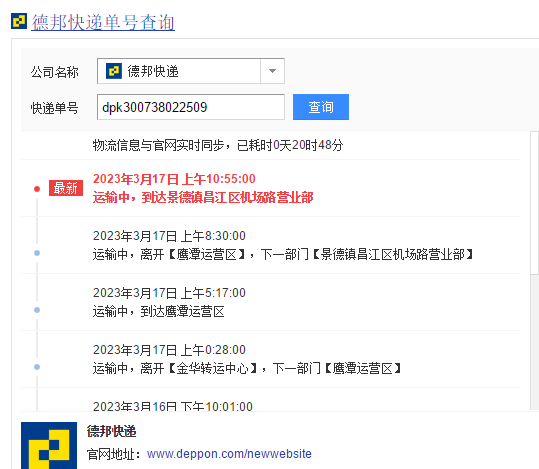Select the 2023年3月17日 上午8:30:00 timestamp

click(x=169, y=236)
